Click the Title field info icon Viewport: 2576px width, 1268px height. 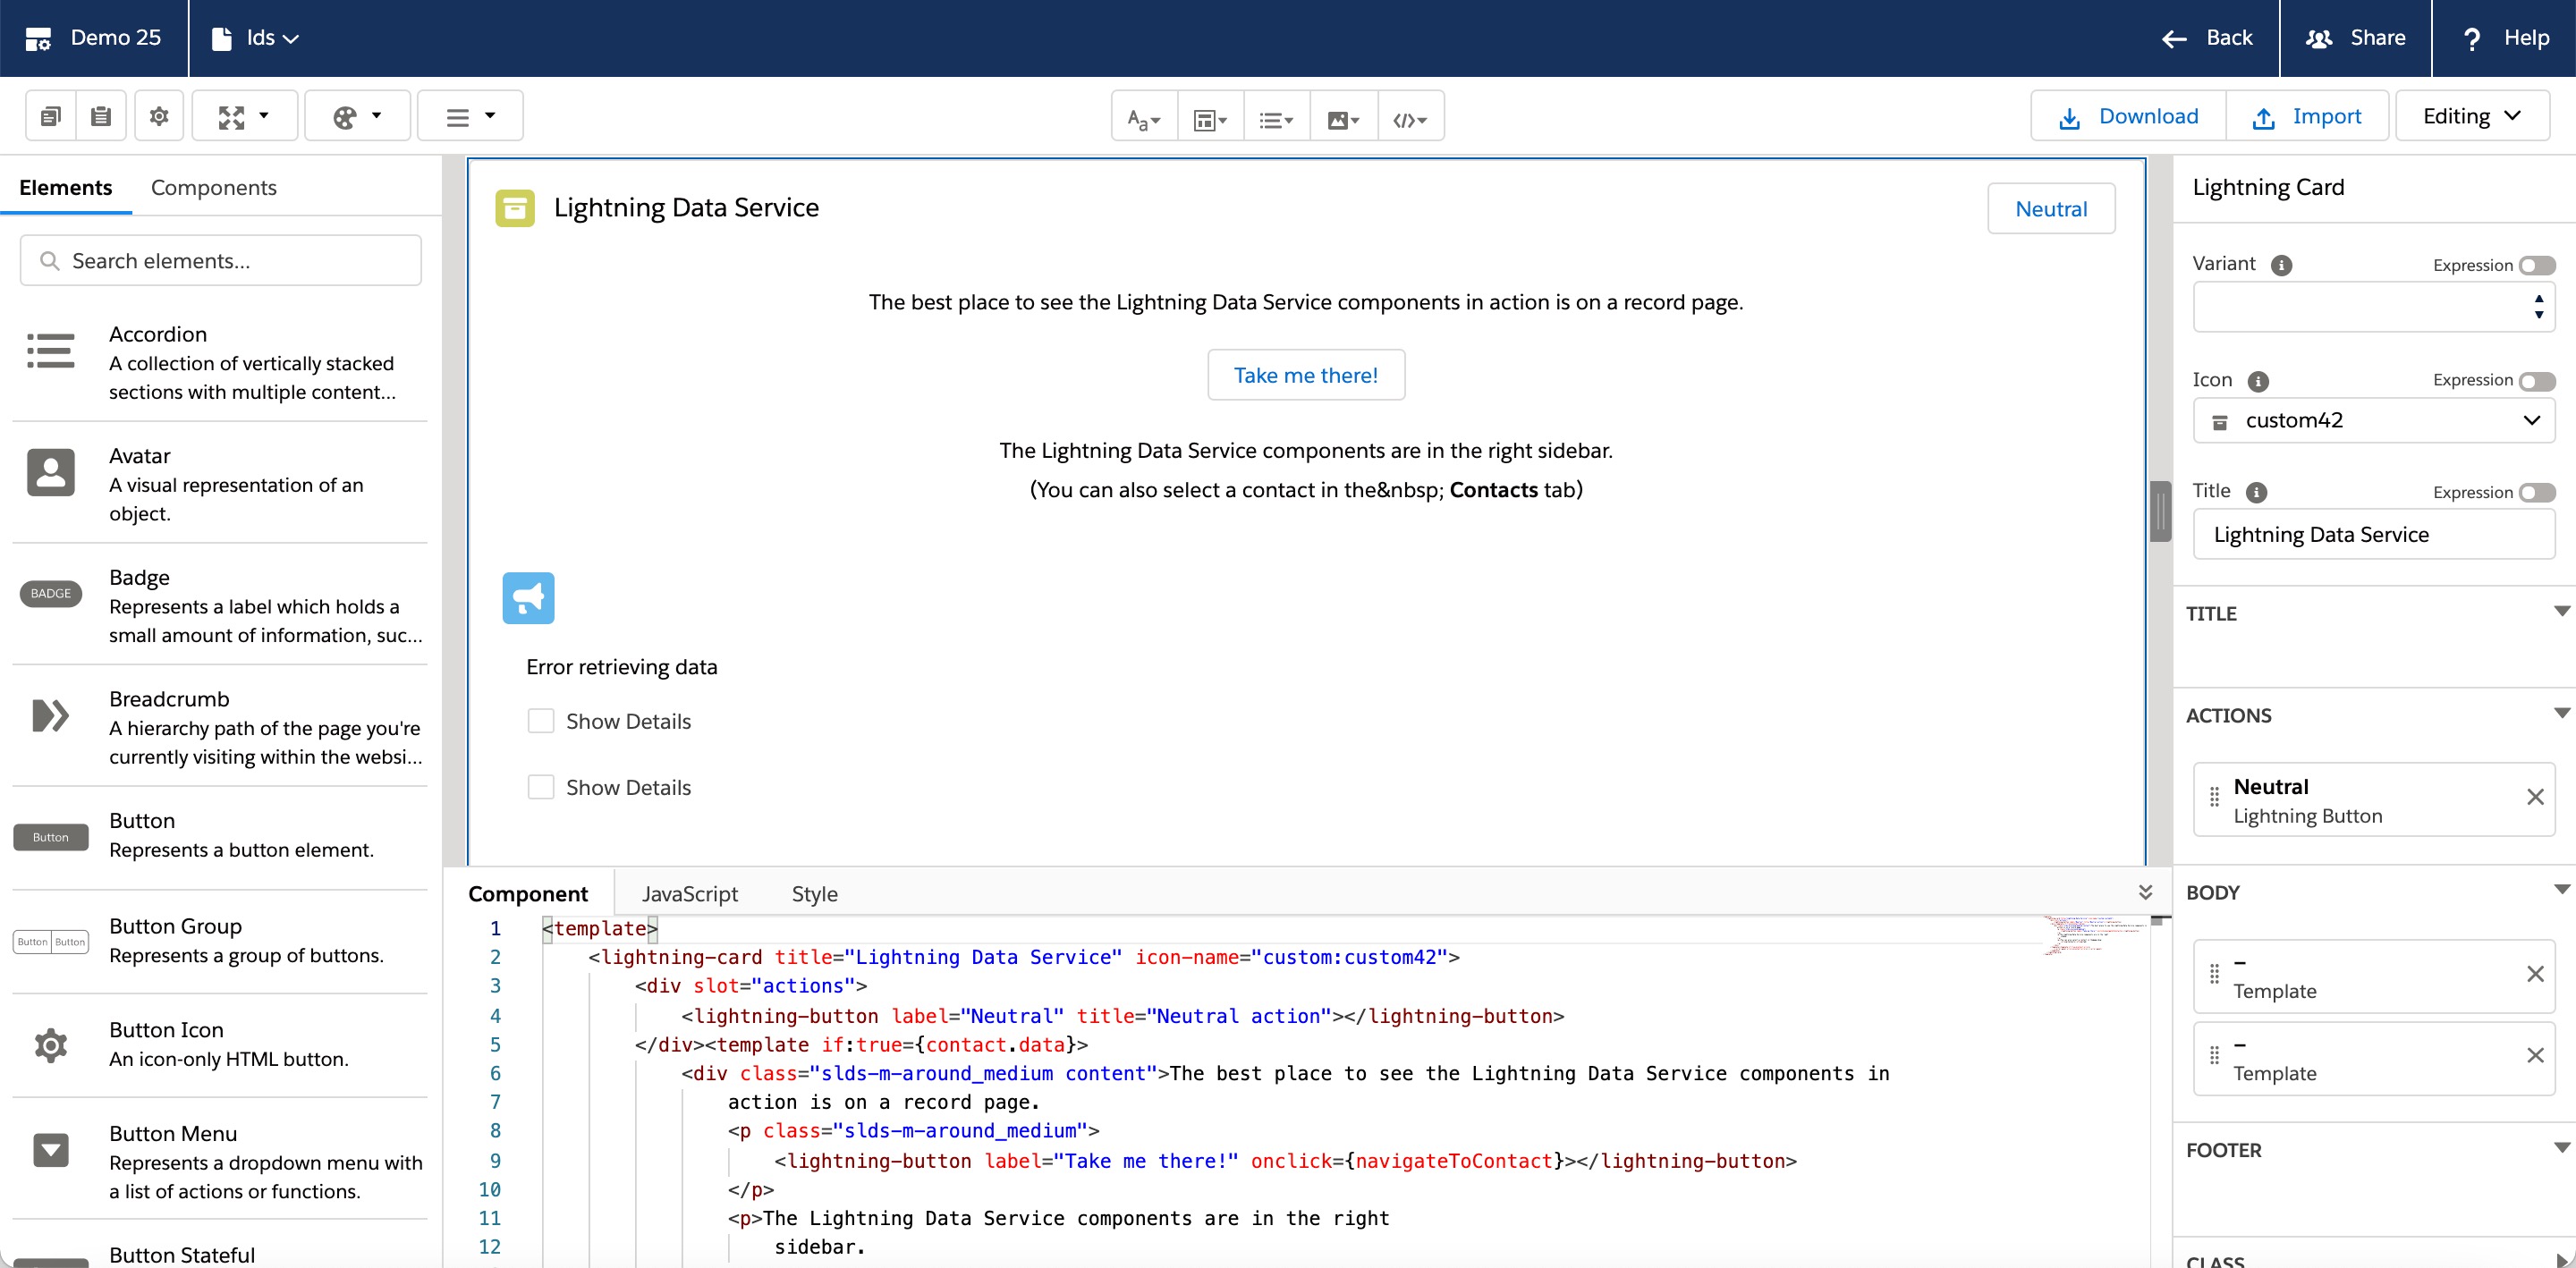[x=2256, y=492]
